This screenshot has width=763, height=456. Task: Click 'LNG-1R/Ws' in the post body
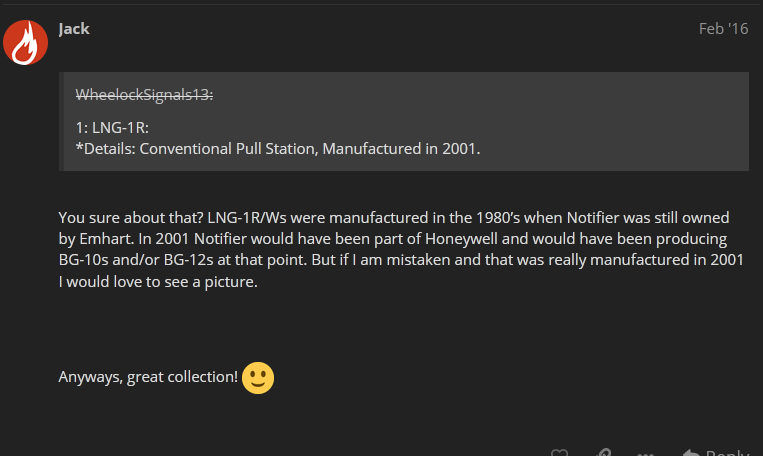click(247, 218)
